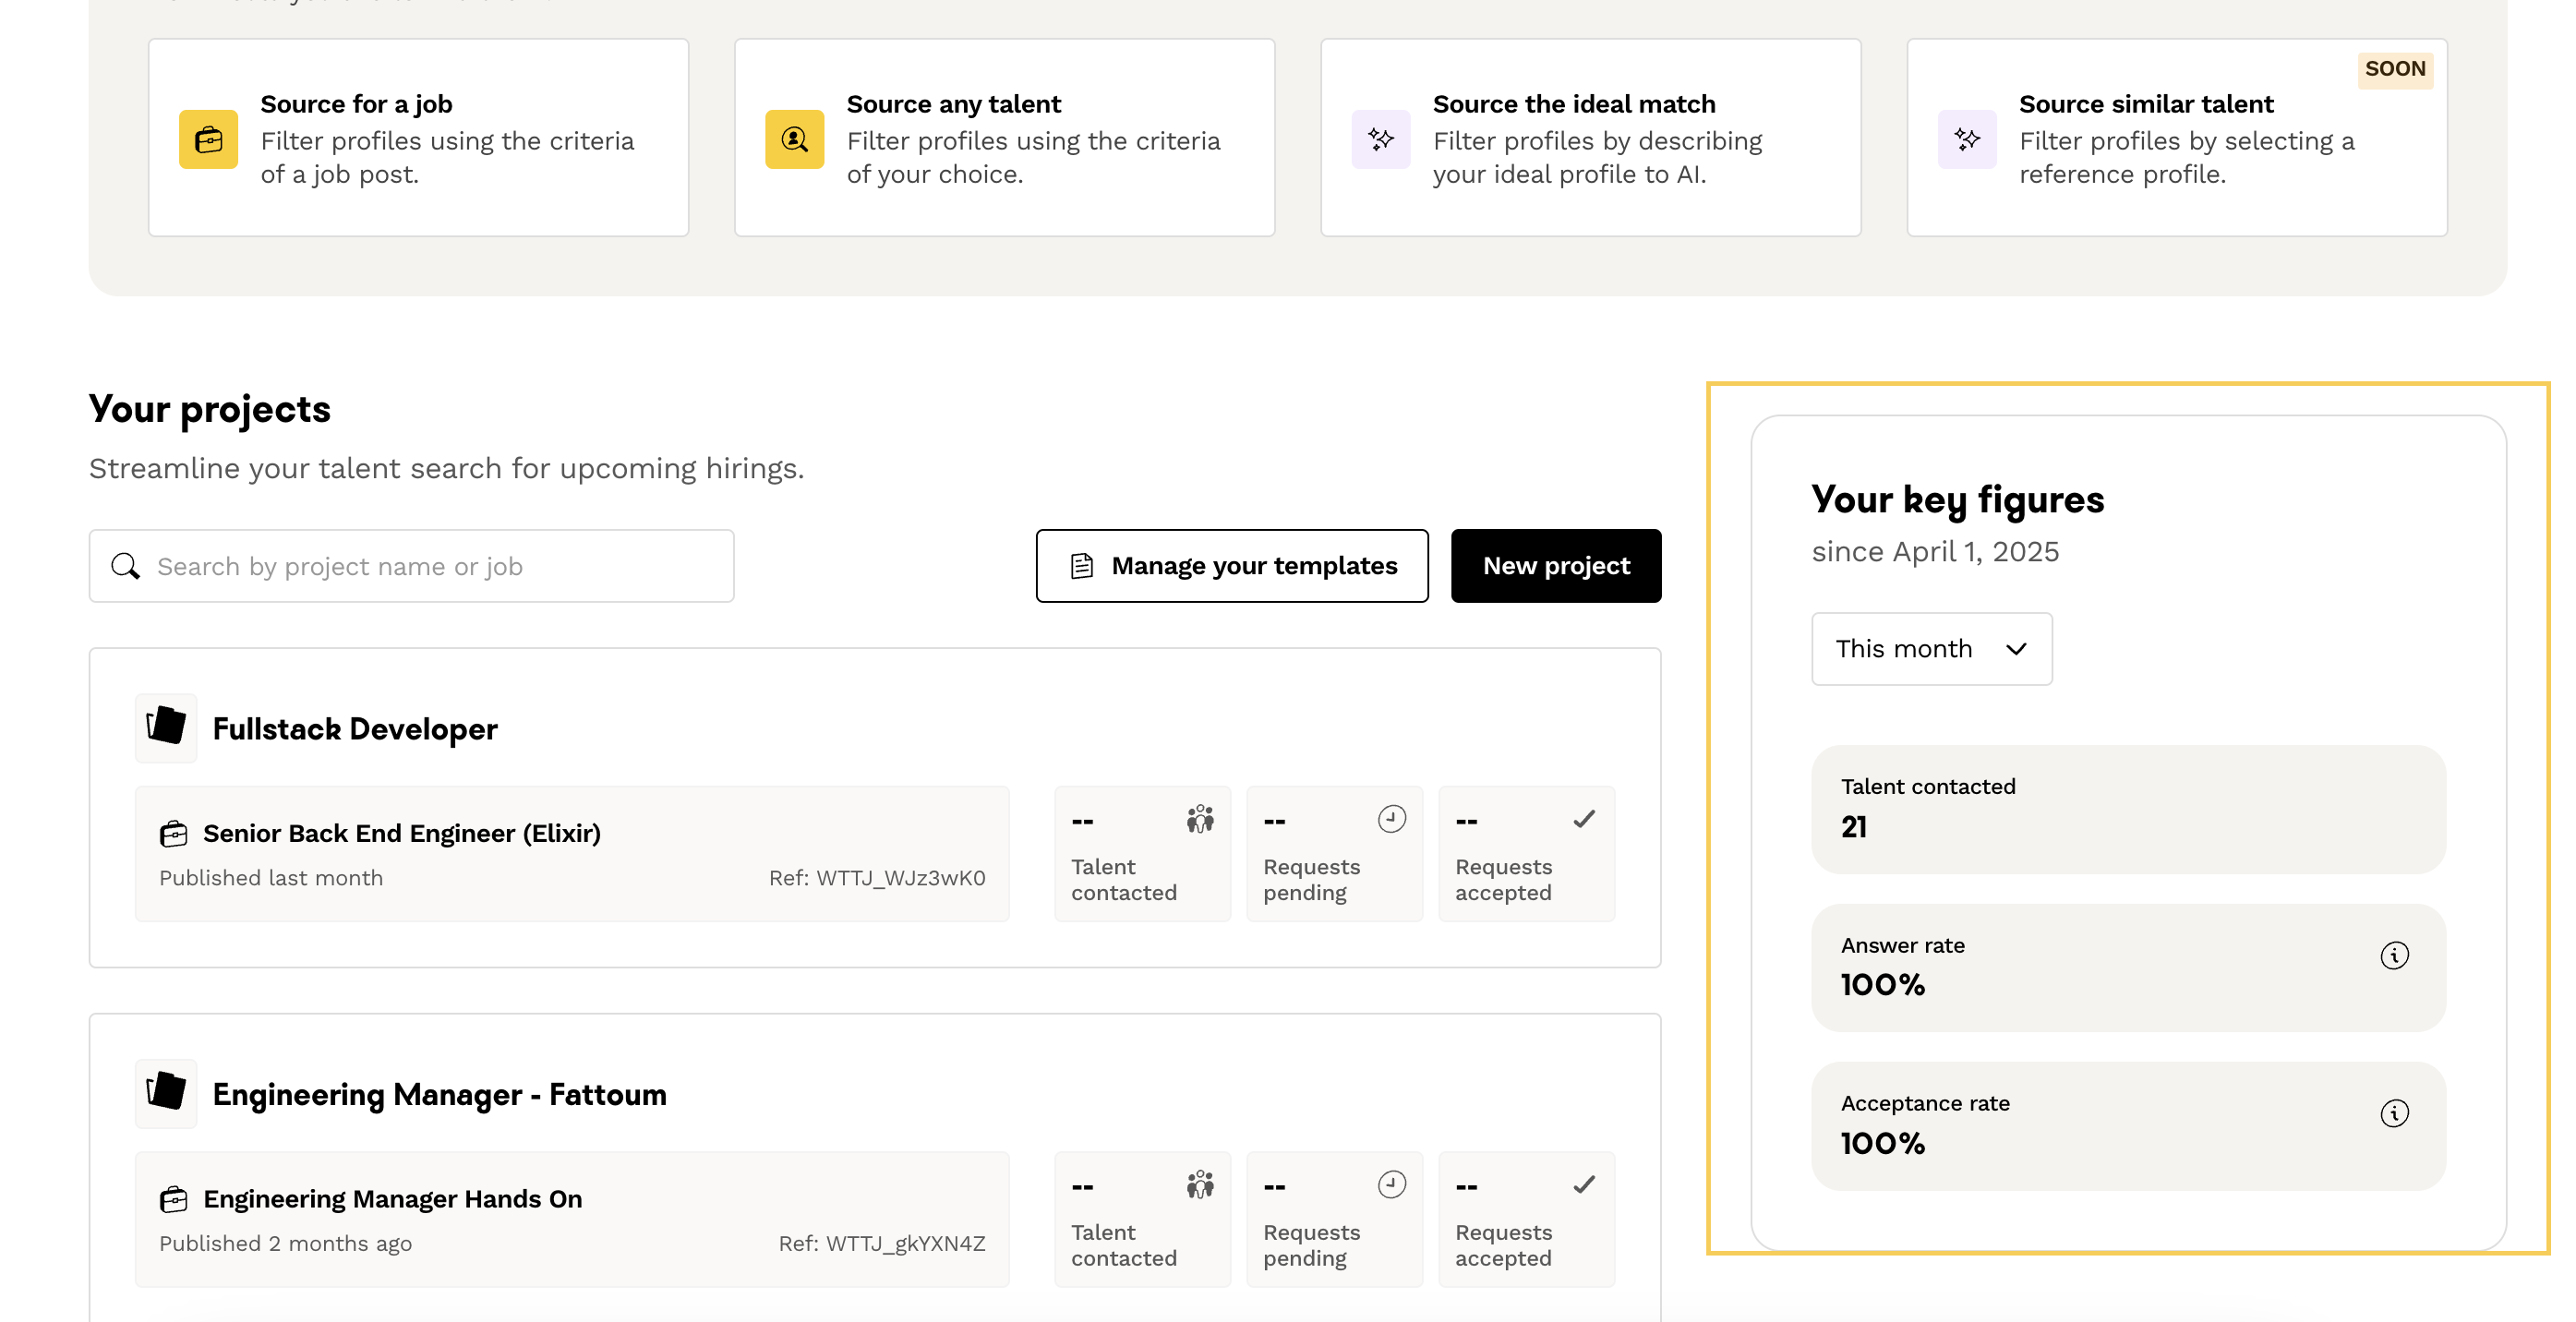2576x1322 pixels.
Task: Click the New project button
Action: point(1555,566)
